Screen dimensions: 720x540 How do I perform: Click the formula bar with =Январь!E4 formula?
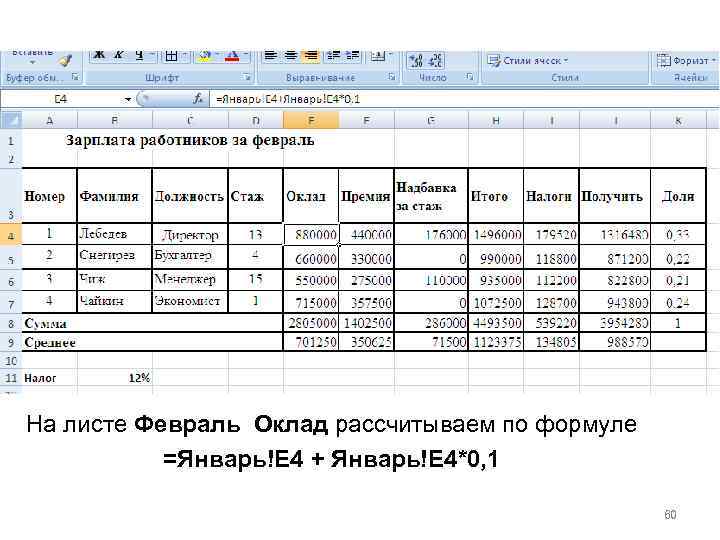(x=464, y=99)
